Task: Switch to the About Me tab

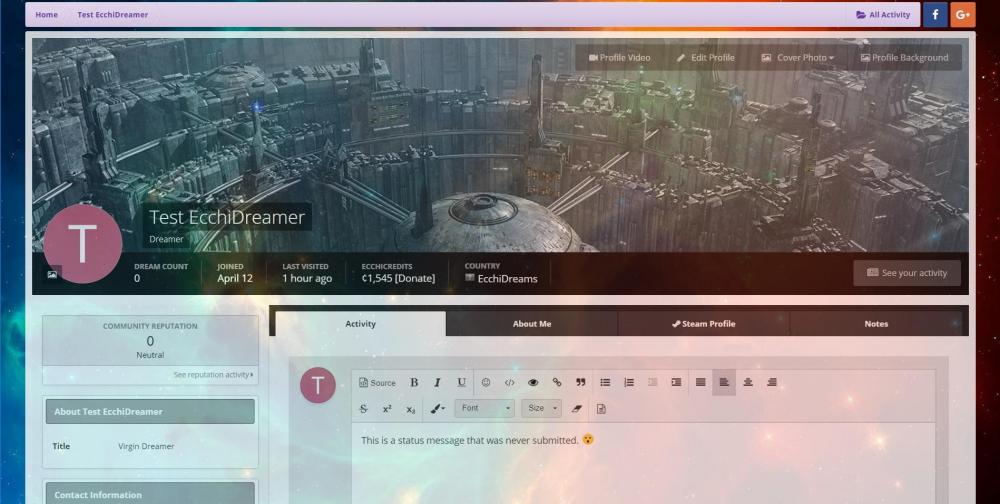Action: [532, 323]
